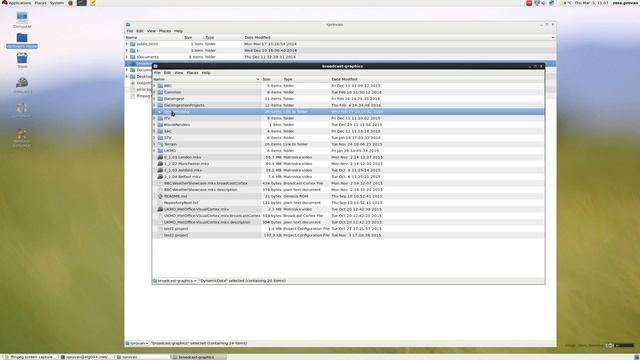Image resolution: width=640 pixels, height=360 pixels.
Task: Select the UKMO folder icon
Action: point(160,151)
